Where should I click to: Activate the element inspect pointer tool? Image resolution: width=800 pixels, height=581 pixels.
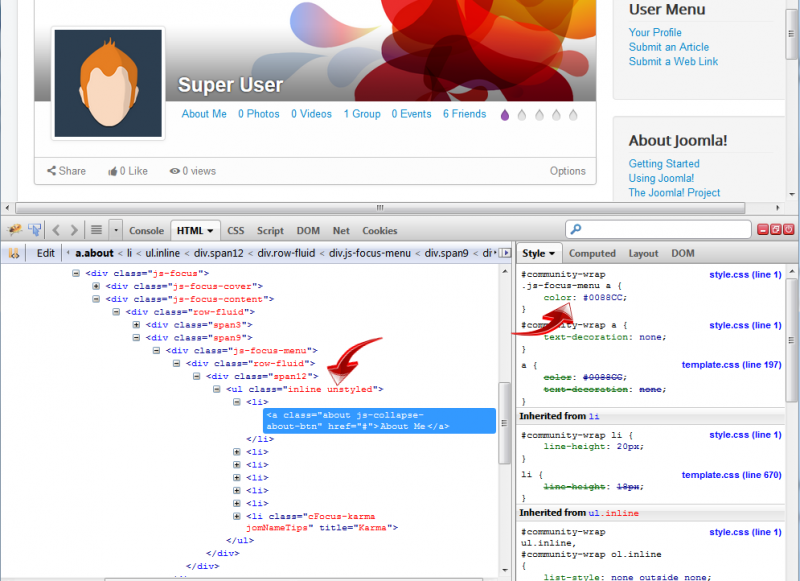34,230
